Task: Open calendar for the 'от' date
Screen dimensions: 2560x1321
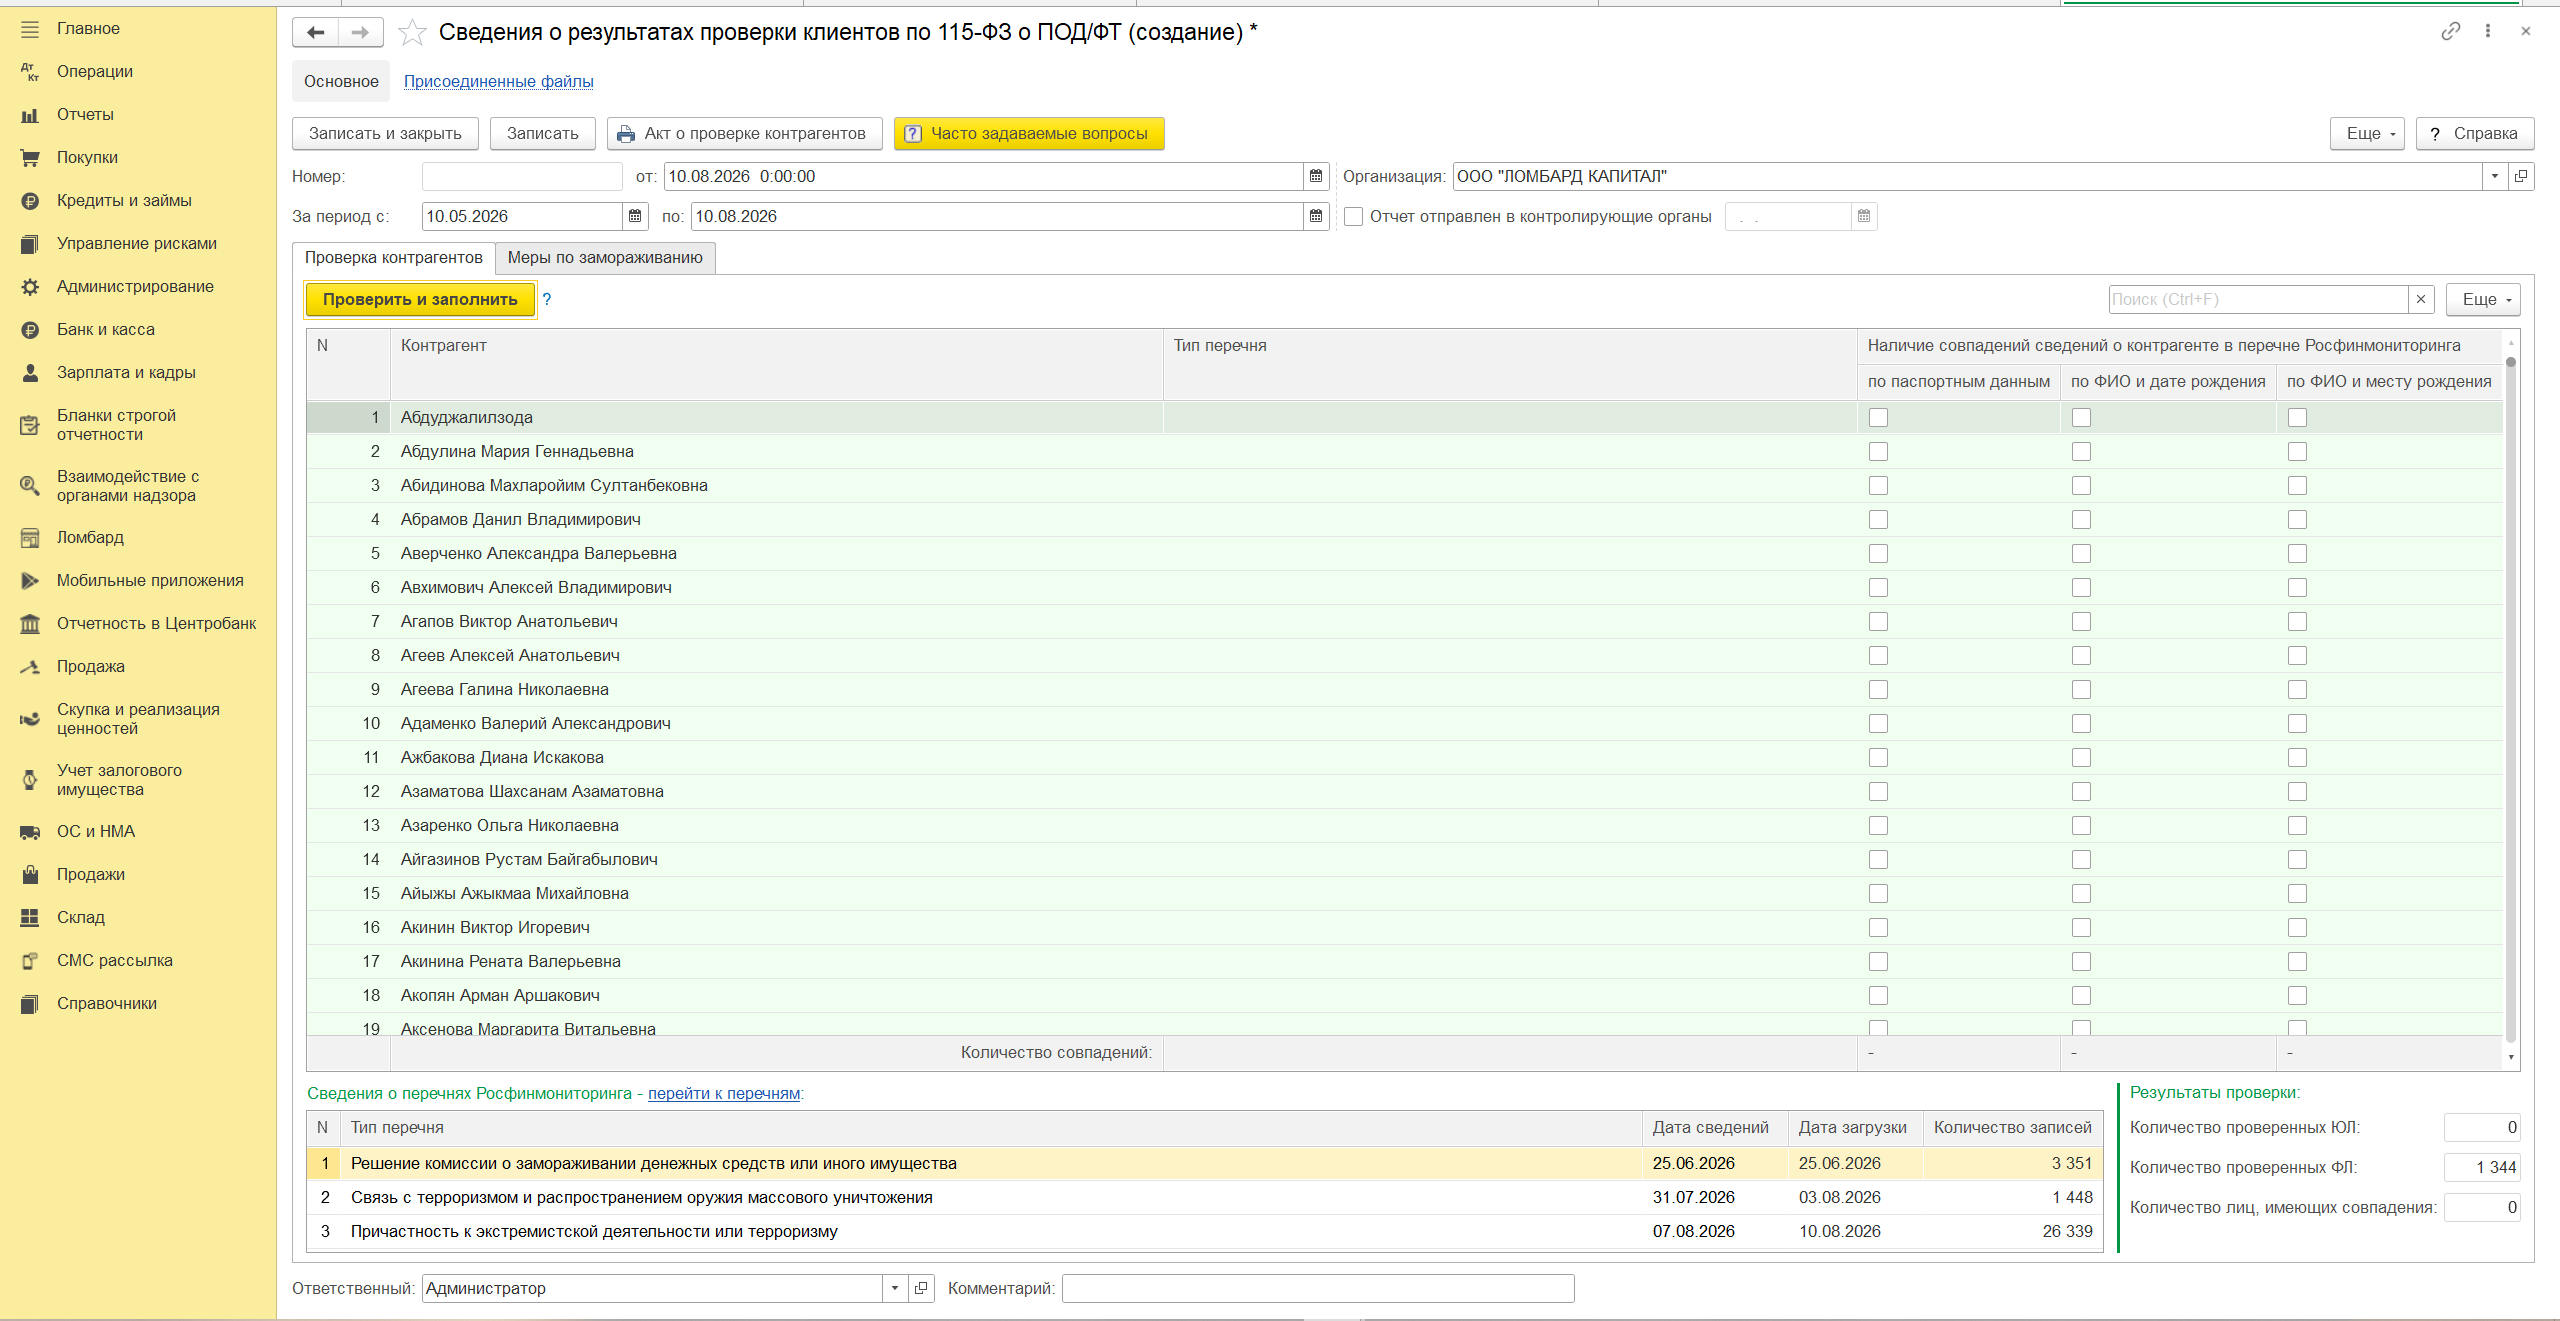Action: coord(1316,177)
